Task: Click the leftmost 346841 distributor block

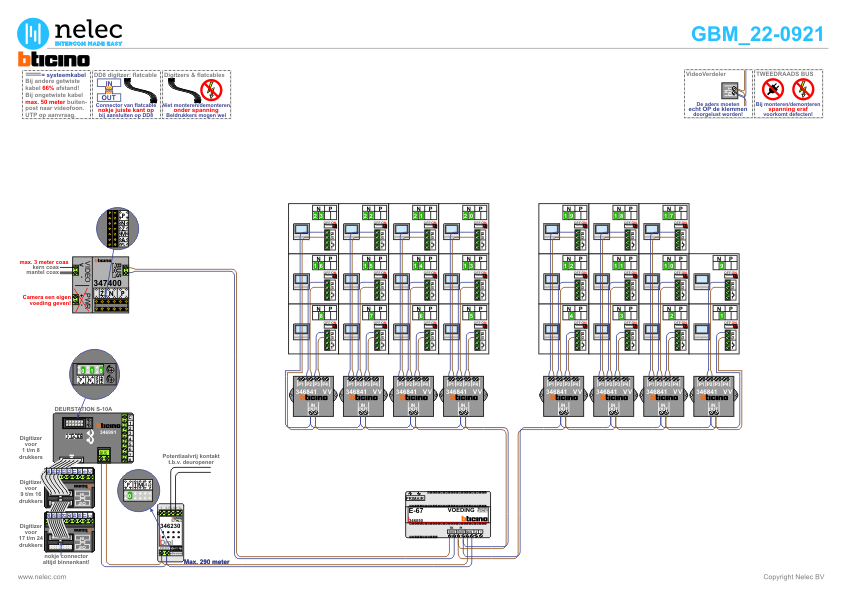Action: [x=313, y=396]
